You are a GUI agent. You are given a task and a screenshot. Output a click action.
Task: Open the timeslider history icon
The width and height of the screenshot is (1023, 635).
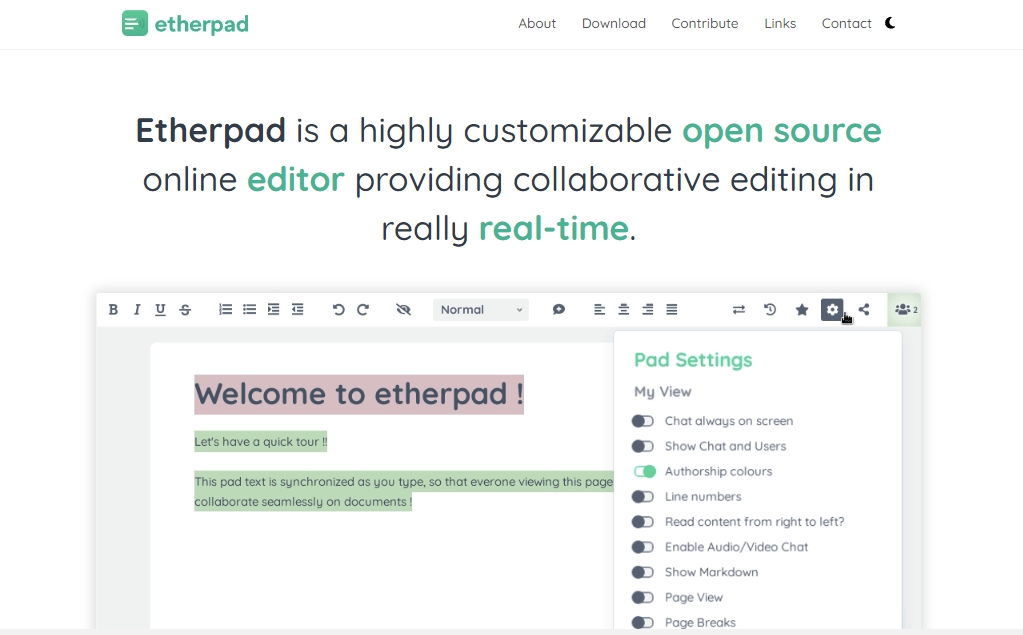[770, 309]
